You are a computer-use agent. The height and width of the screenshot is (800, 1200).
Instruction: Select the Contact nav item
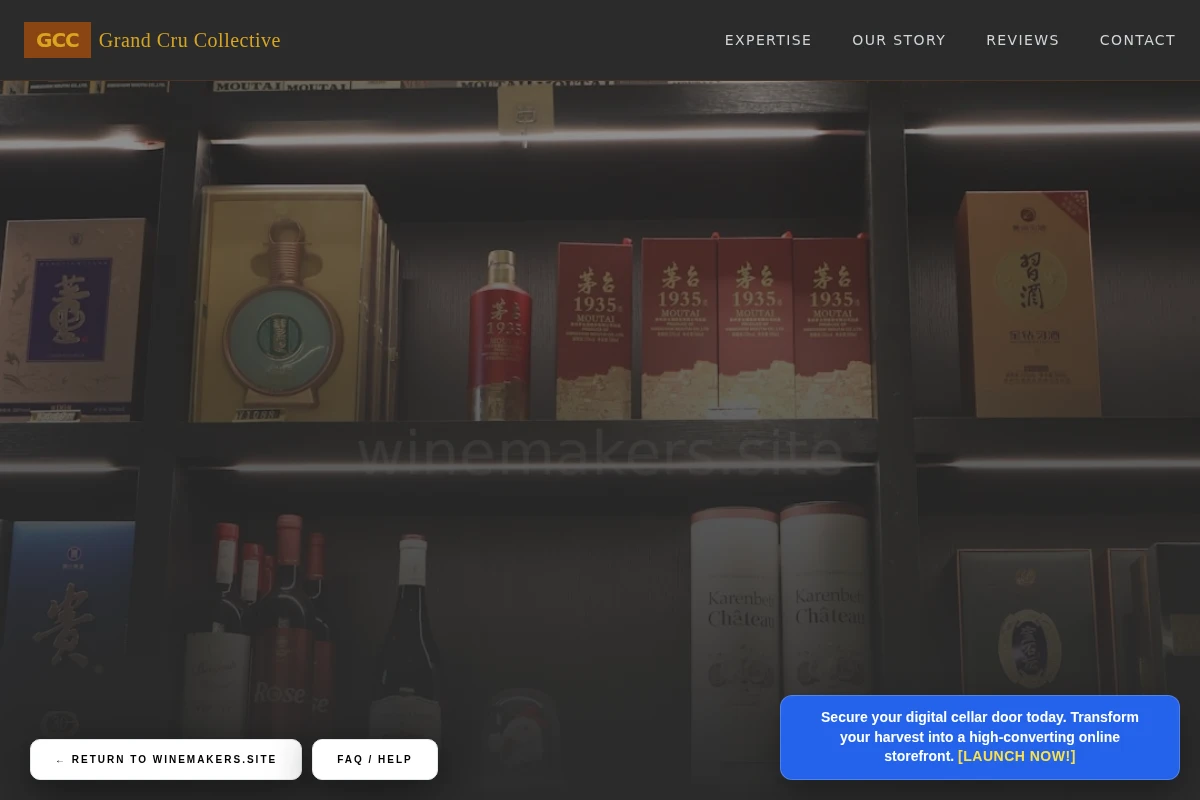pos(1138,40)
